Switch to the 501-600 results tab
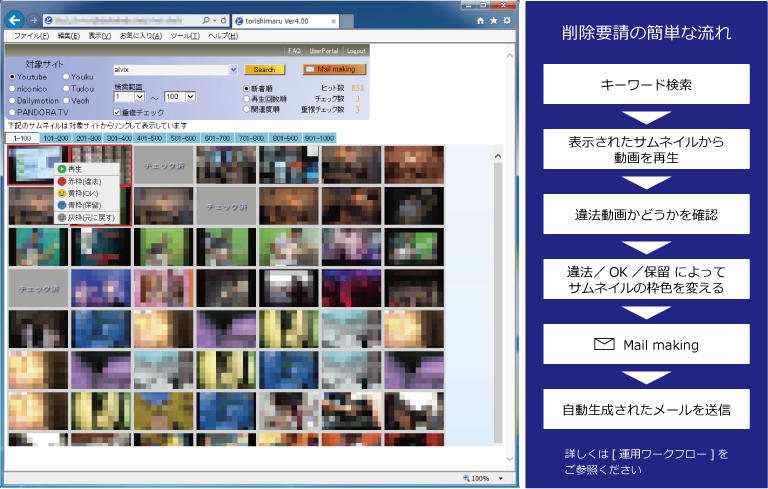Screen dimensions: 768x489 point(183,138)
